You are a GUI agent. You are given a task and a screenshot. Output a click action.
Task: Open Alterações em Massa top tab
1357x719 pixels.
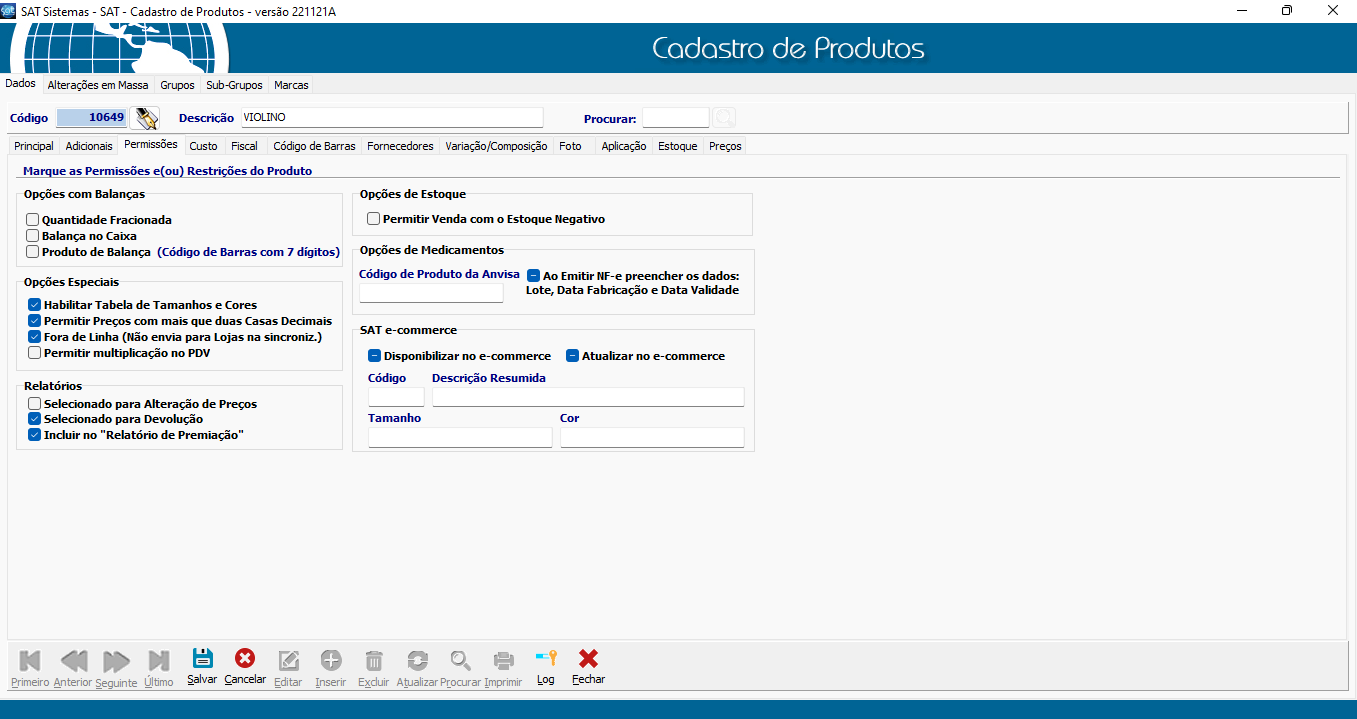98,85
